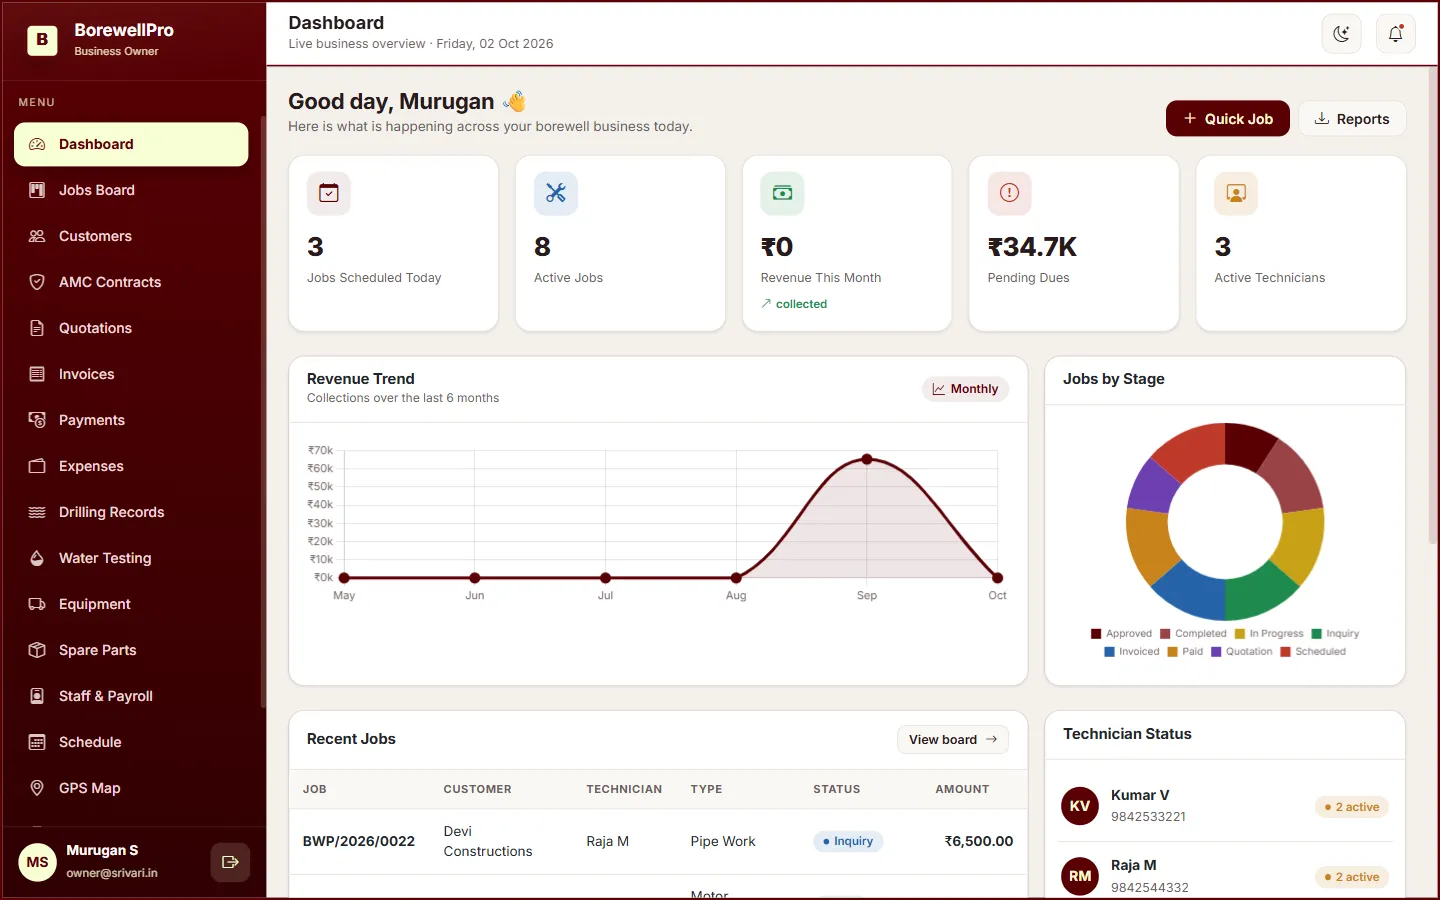Click the Schedule calendar icon
Image resolution: width=1440 pixels, height=900 pixels.
[x=37, y=742]
